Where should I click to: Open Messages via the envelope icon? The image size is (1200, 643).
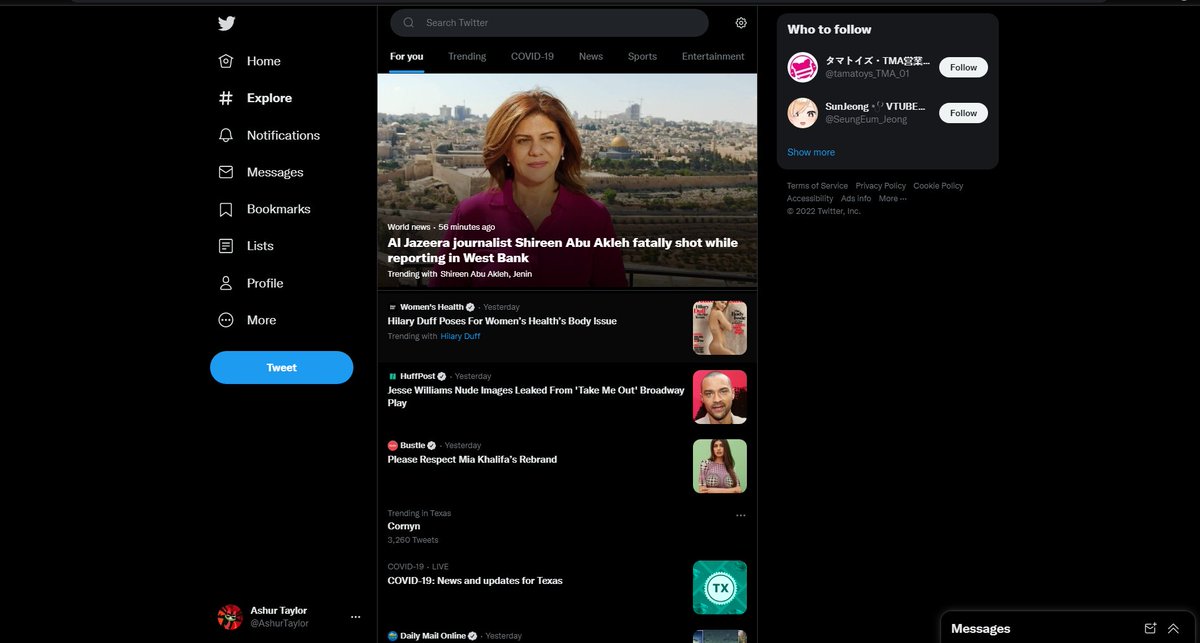coord(226,172)
